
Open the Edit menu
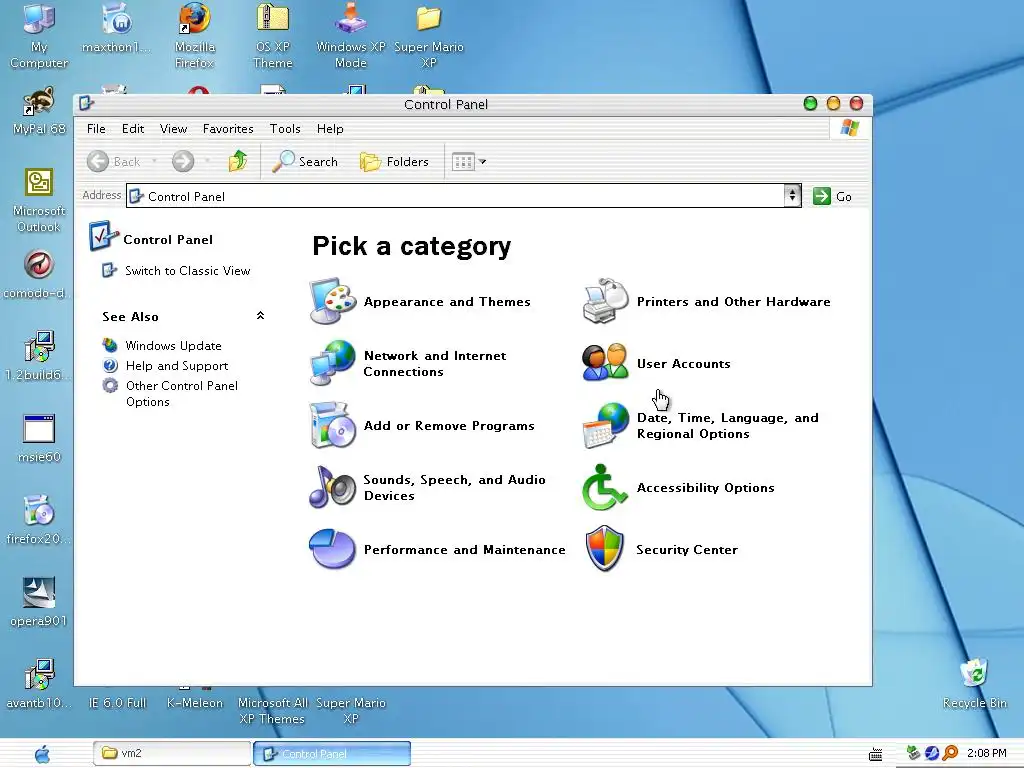[x=133, y=129]
